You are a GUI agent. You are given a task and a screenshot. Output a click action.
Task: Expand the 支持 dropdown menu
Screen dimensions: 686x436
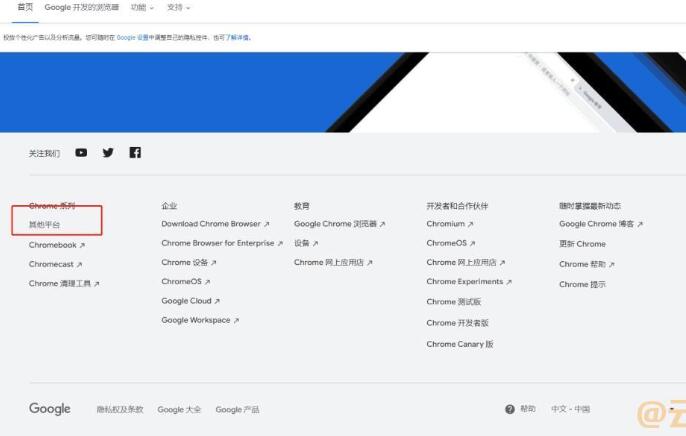[x=178, y=7]
